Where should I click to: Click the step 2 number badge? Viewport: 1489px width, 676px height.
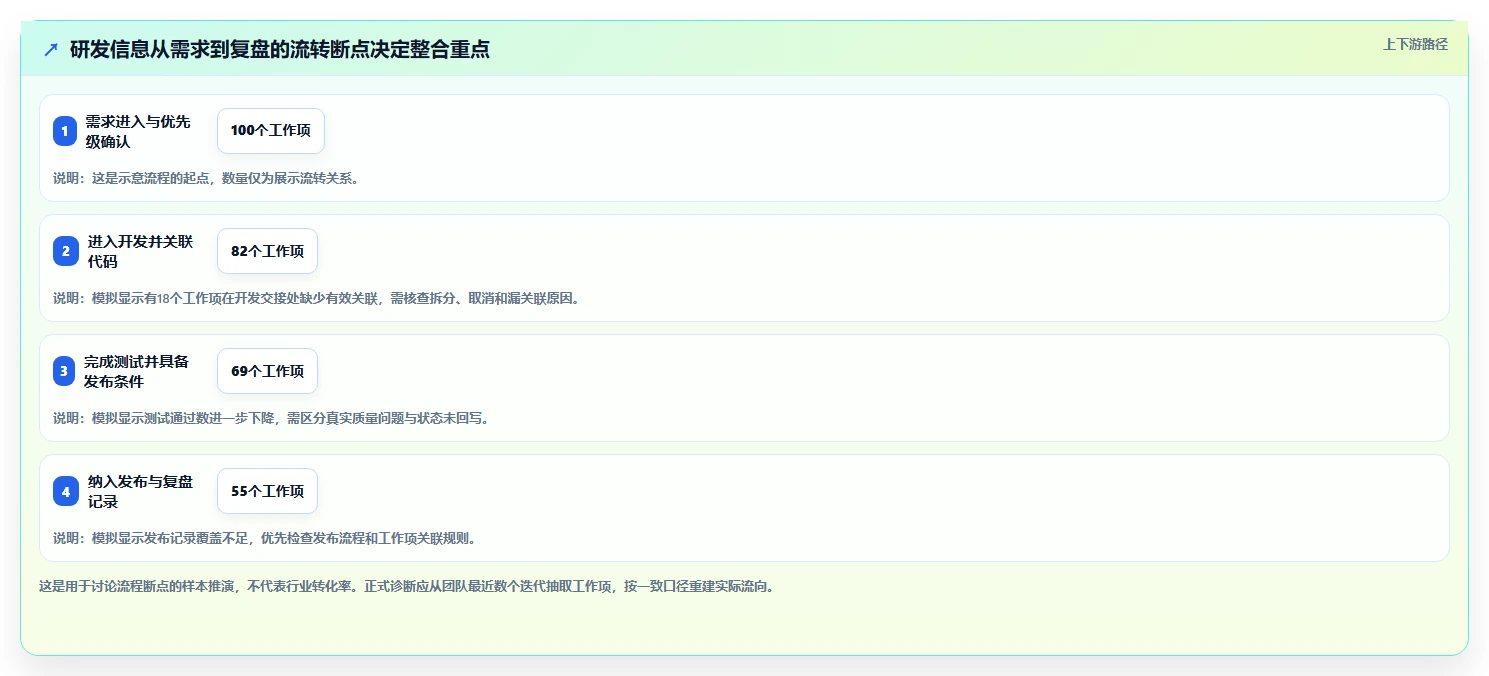[x=65, y=251]
